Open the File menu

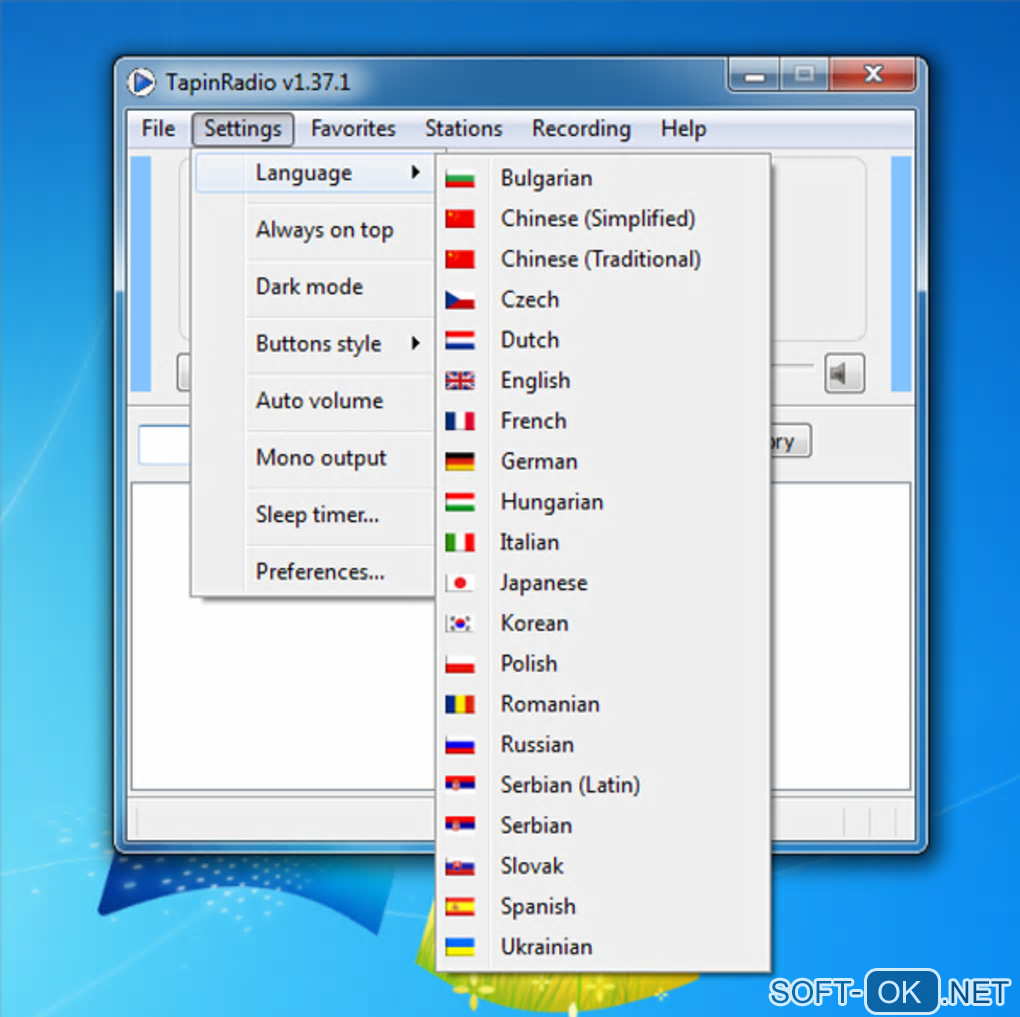158,129
